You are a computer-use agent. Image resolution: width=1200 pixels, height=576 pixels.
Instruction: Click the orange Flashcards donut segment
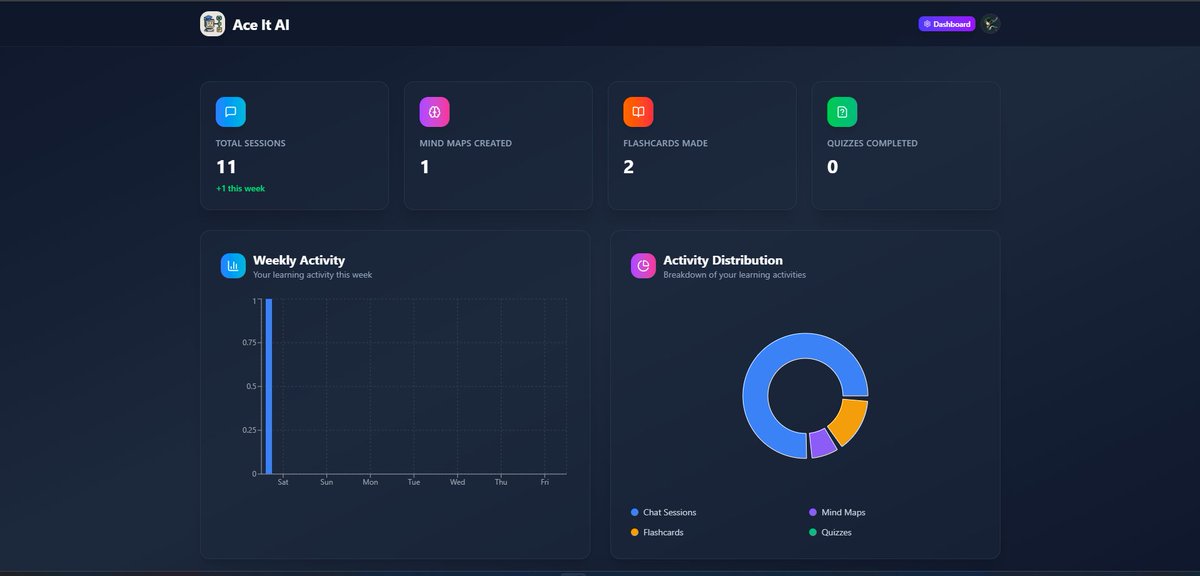click(850, 421)
